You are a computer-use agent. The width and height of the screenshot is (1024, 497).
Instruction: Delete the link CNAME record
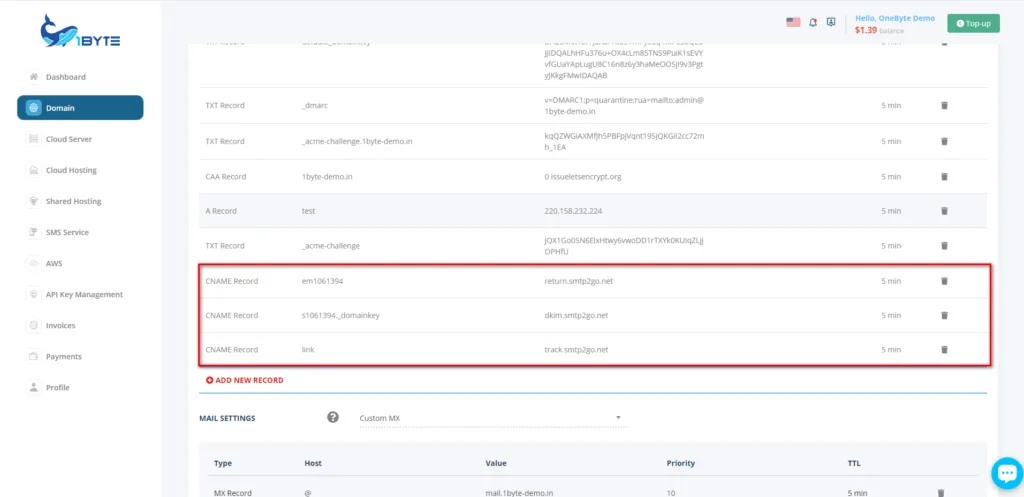pyautogui.click(x=944, y=350)
